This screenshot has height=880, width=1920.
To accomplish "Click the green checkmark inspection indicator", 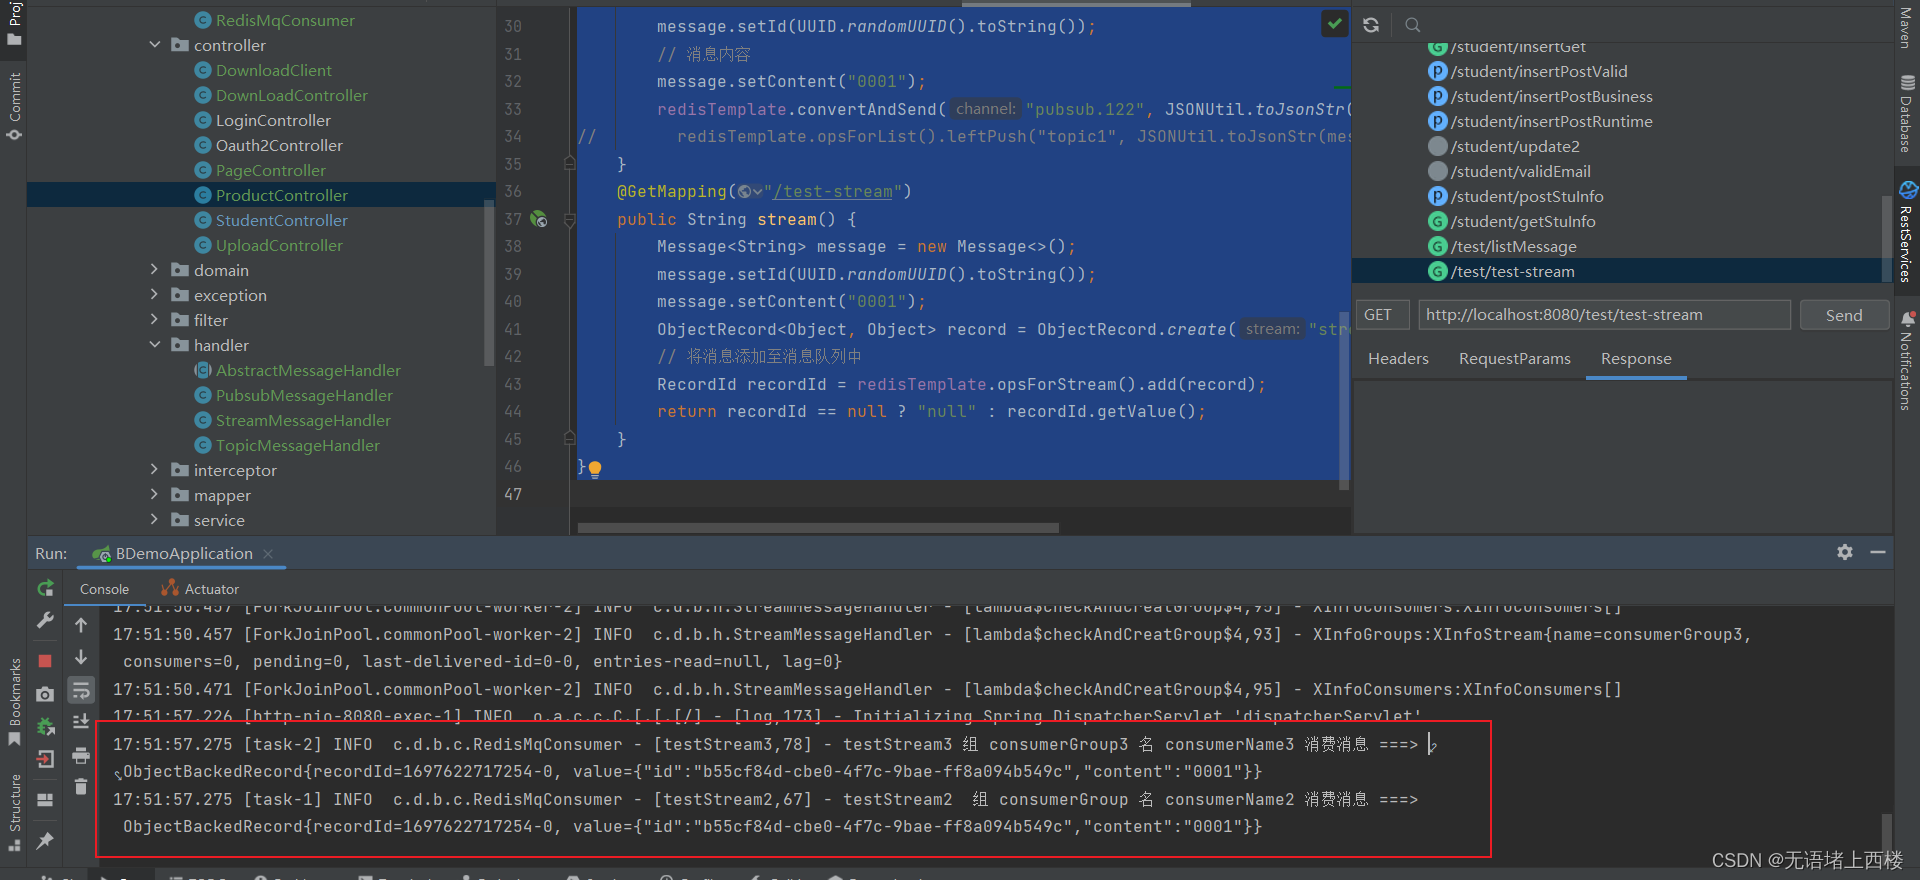I will point(1334,23).
